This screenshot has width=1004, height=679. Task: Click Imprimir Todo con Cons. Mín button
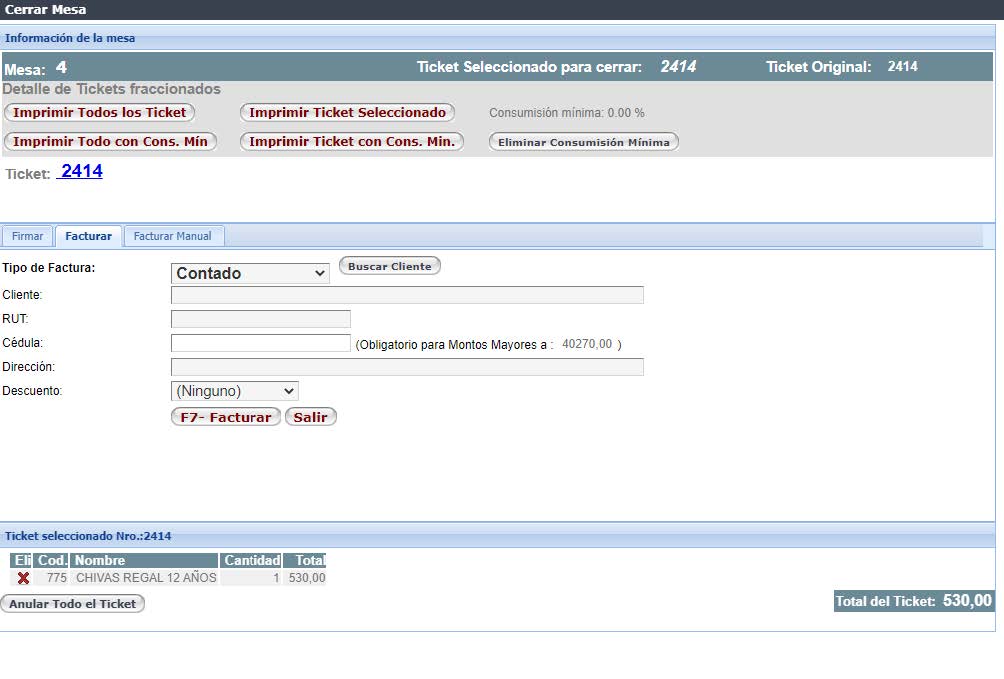point(110,142)
